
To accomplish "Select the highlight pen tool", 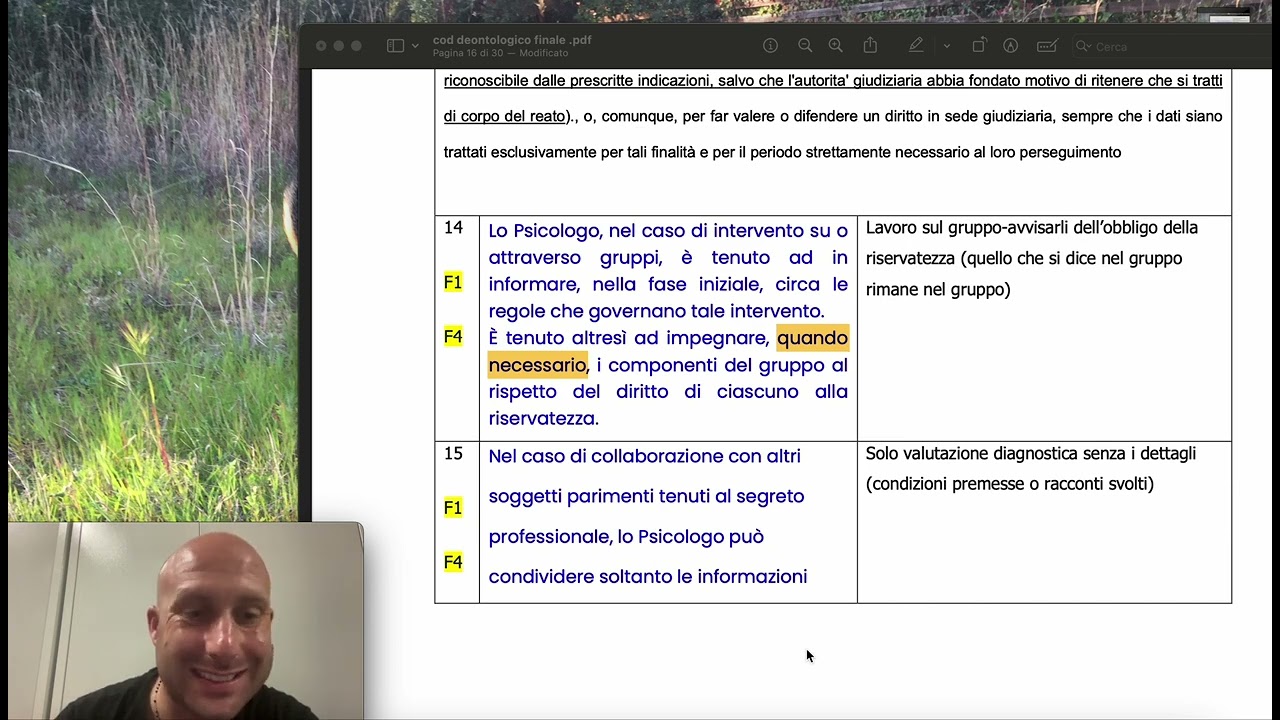I will click(x=916, y=46).
